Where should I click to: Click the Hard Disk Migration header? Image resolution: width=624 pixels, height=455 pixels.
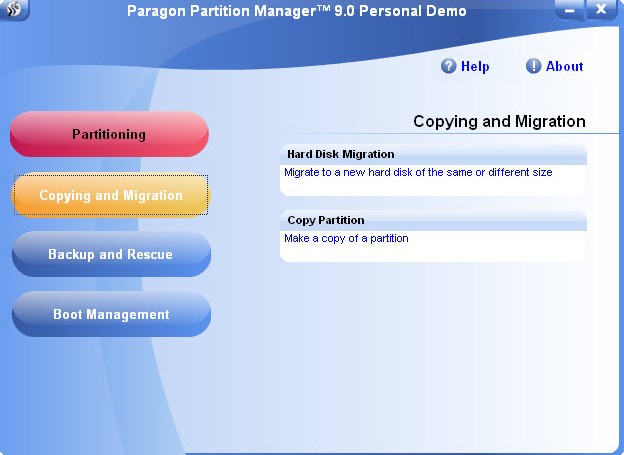pos(340,154)
